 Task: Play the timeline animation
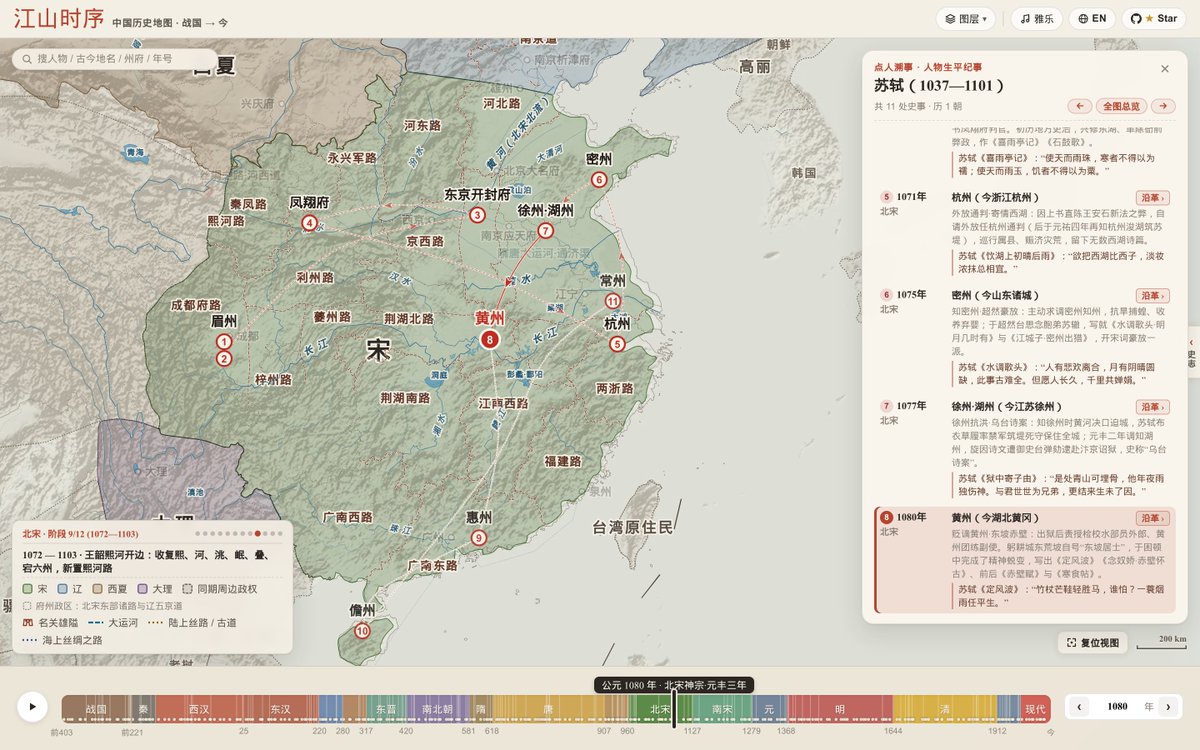click(x=32, y=706)
